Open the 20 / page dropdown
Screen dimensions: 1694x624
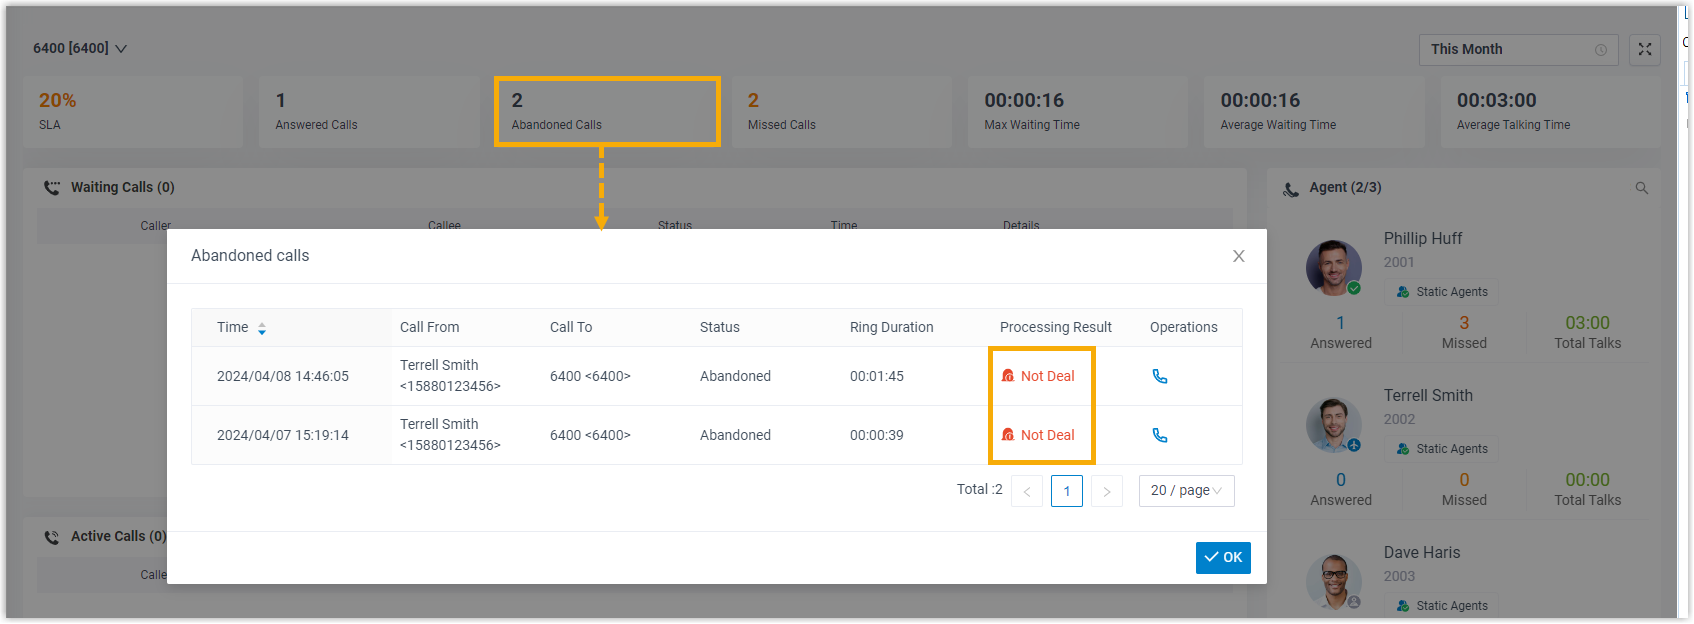tap(1186, 491)
